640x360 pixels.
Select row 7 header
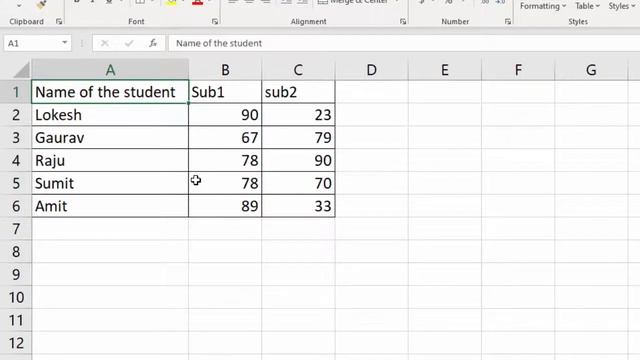16,229
